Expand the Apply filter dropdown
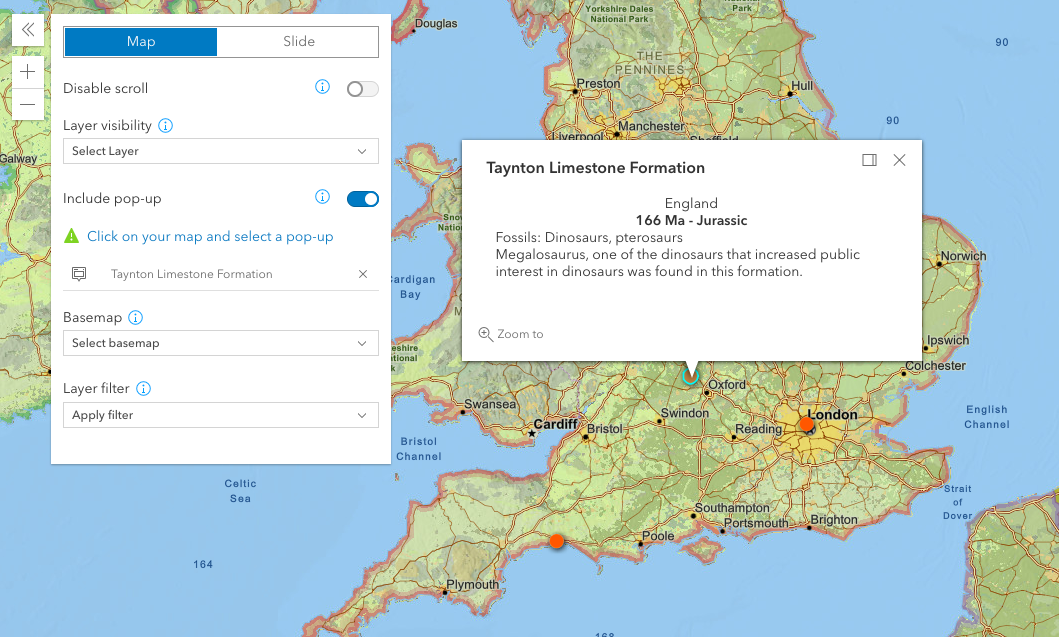Image resolution: width=1059 pixels, height=637 pixels. tap(220, 415)
